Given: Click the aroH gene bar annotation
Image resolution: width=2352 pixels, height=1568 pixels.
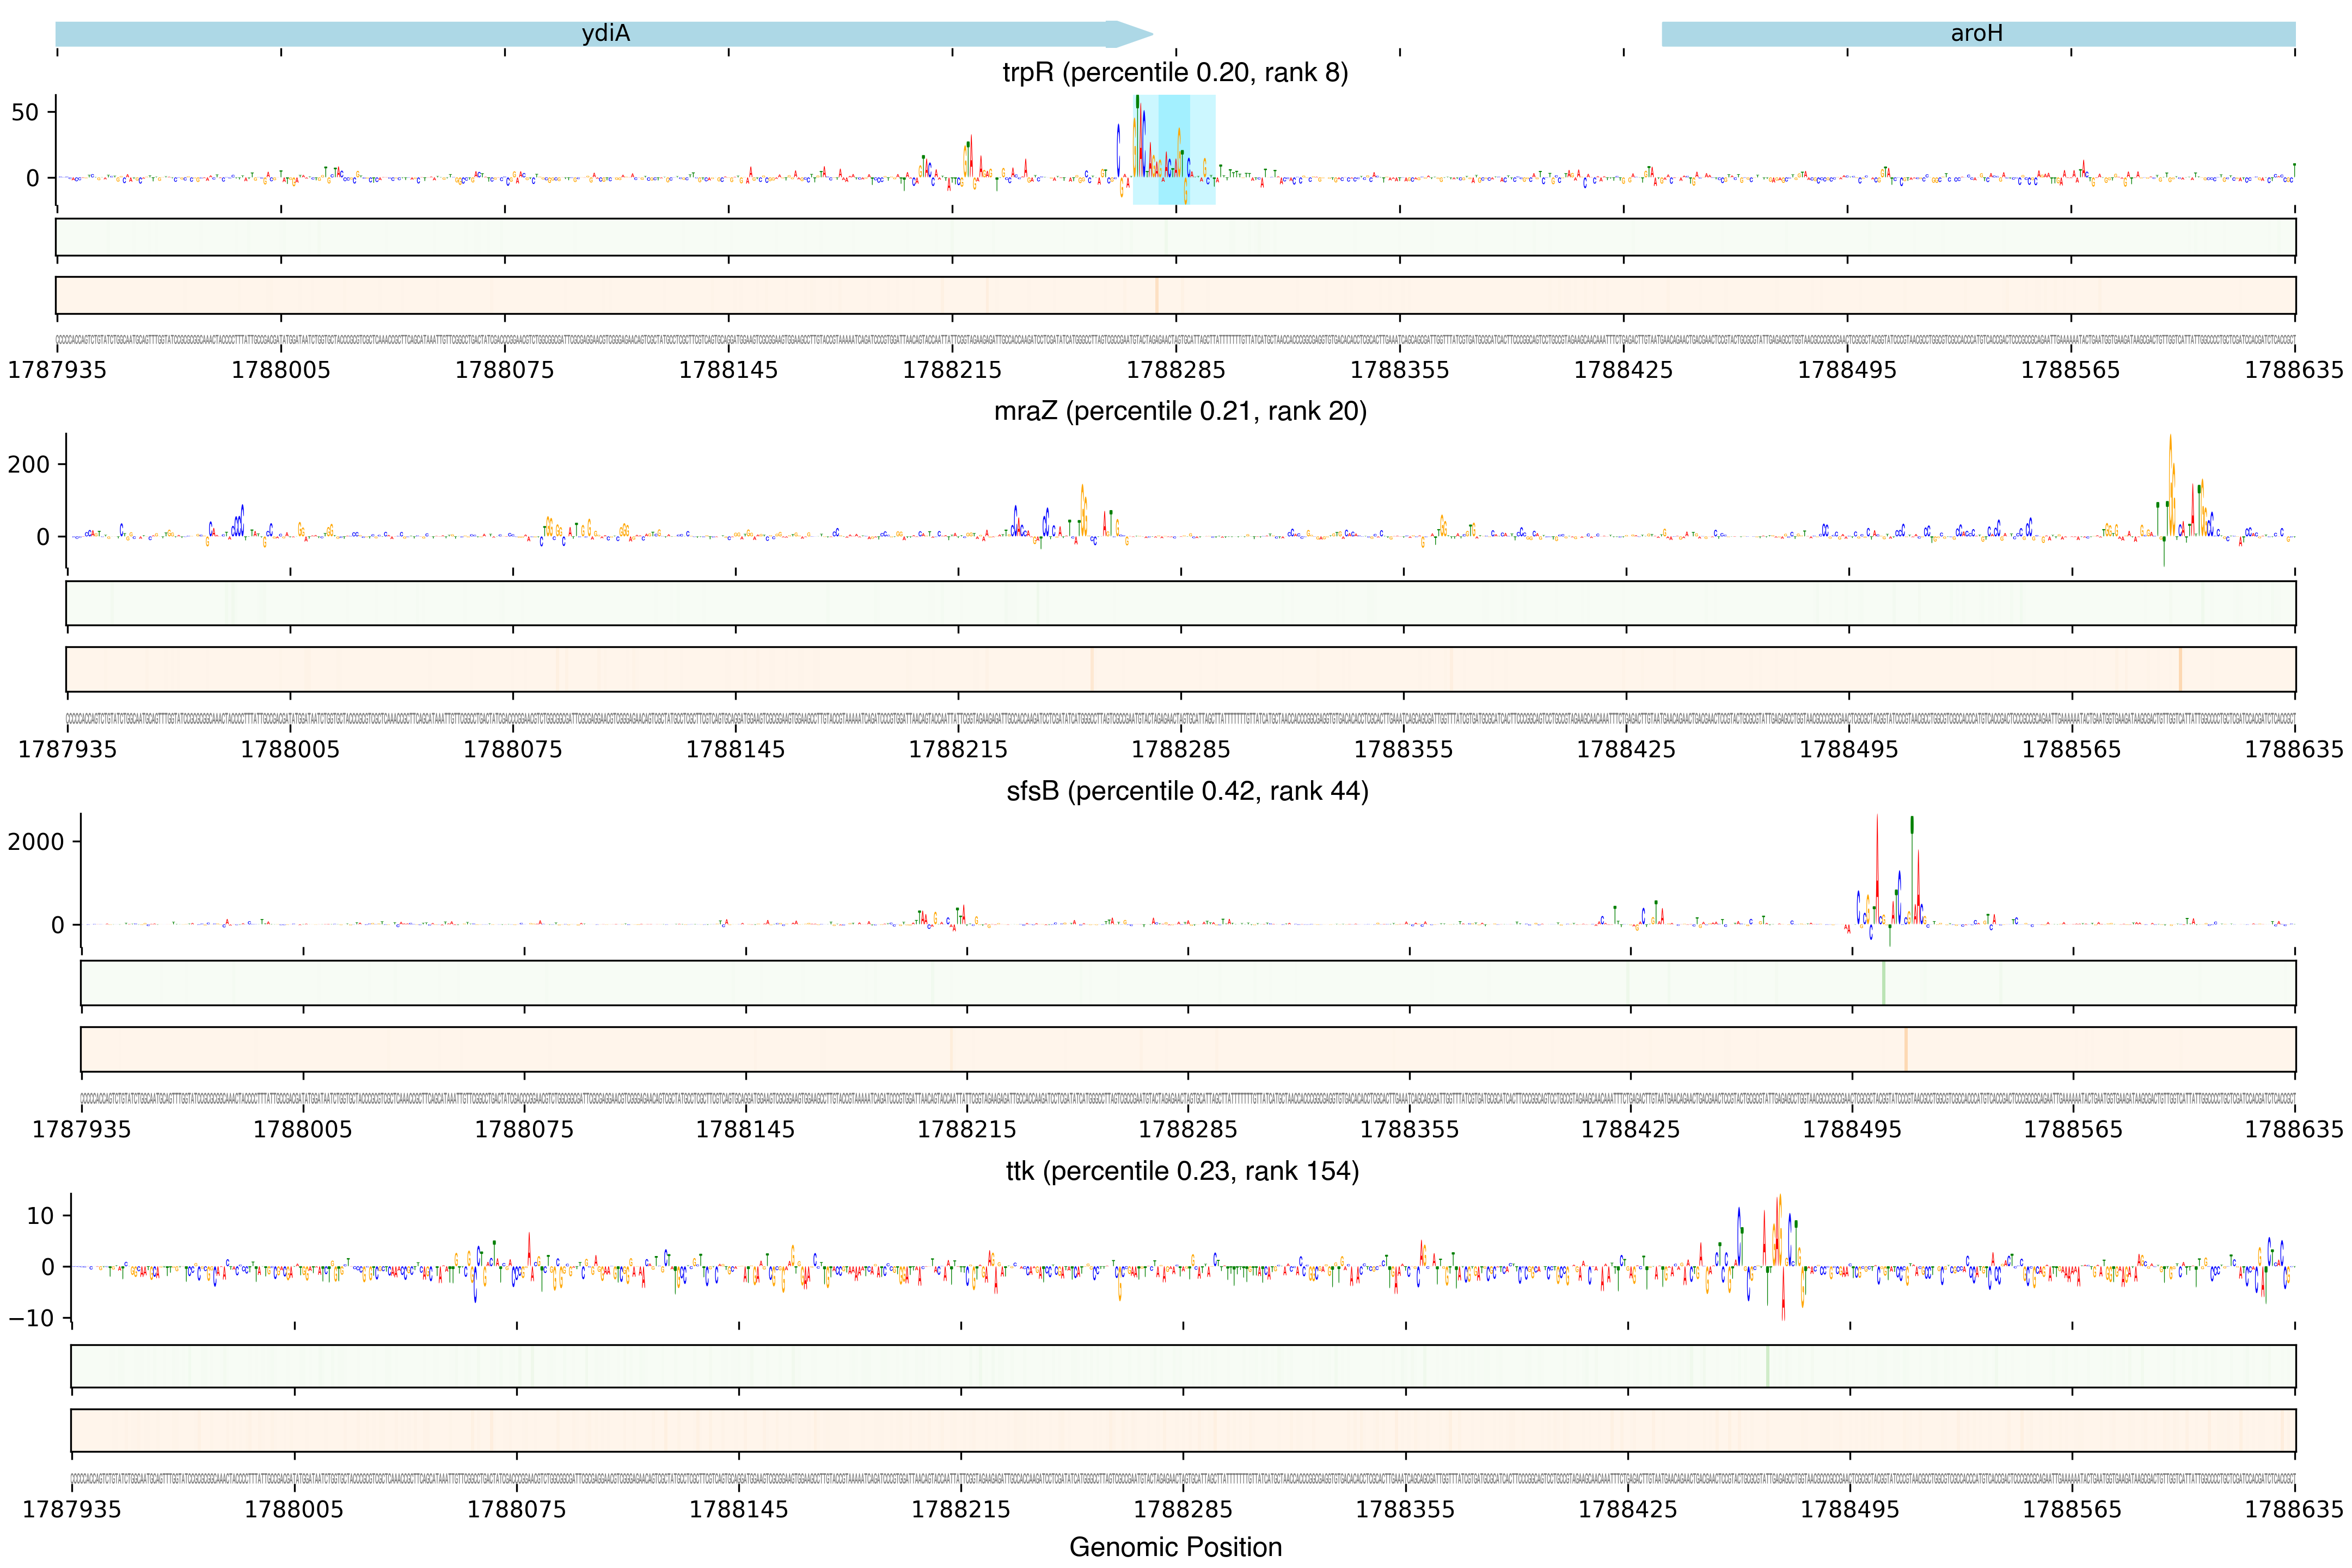Looking at the screenshot, I should [x=1977, y=34].
